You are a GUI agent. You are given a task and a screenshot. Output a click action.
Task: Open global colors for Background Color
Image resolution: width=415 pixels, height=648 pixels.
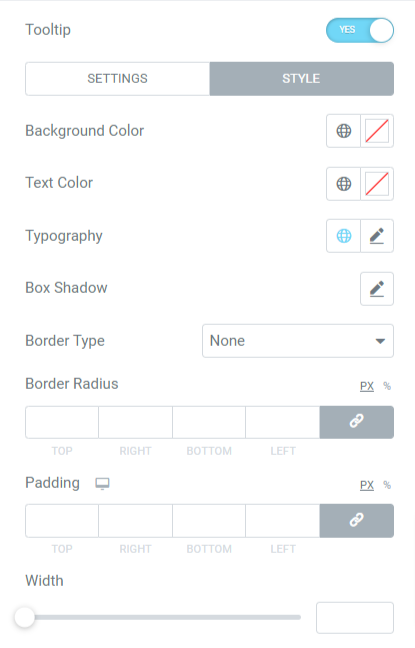pyautogui.click(x=343, y=131)
